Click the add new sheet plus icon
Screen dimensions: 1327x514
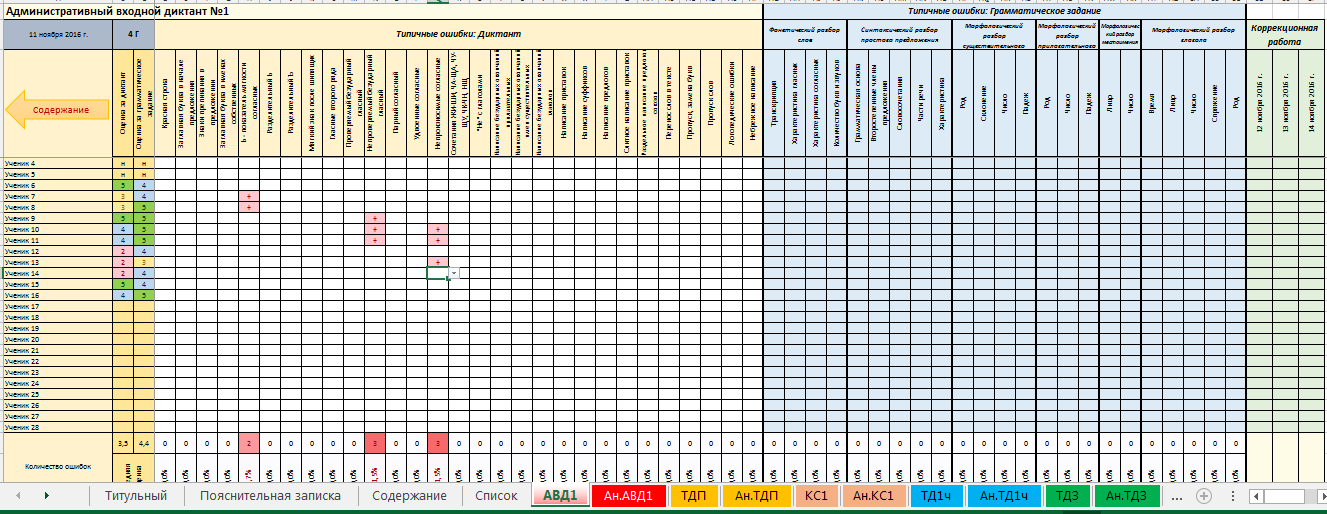[1204, 496]
